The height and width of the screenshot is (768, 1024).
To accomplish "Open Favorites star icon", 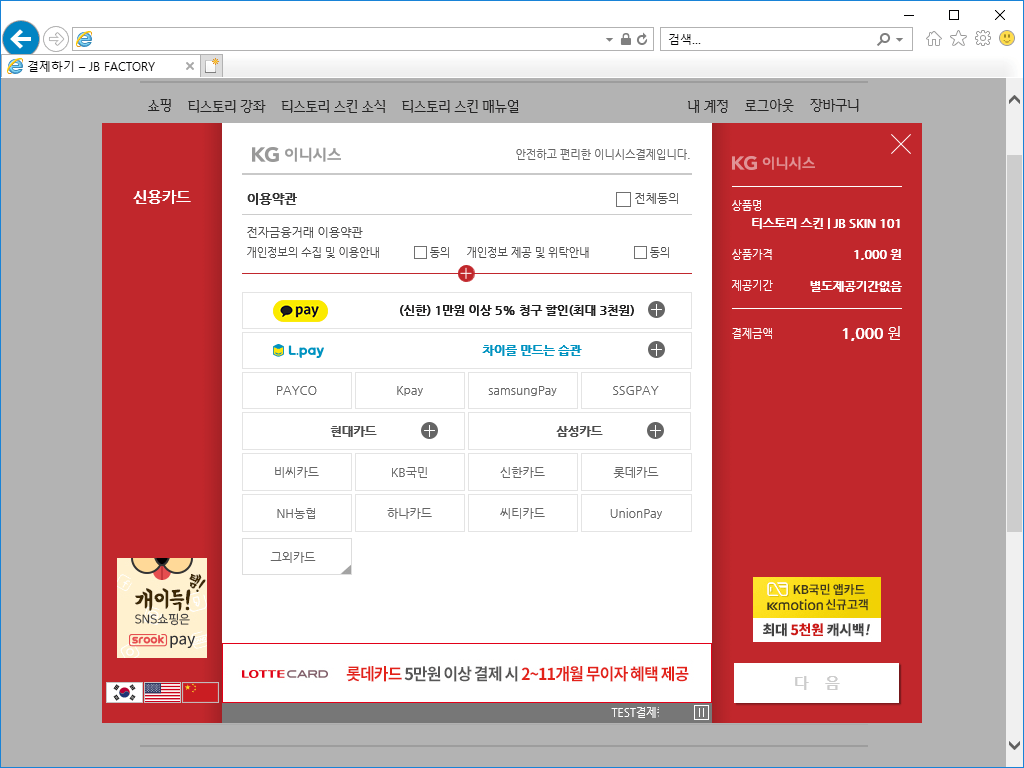I will pos(958,39).
